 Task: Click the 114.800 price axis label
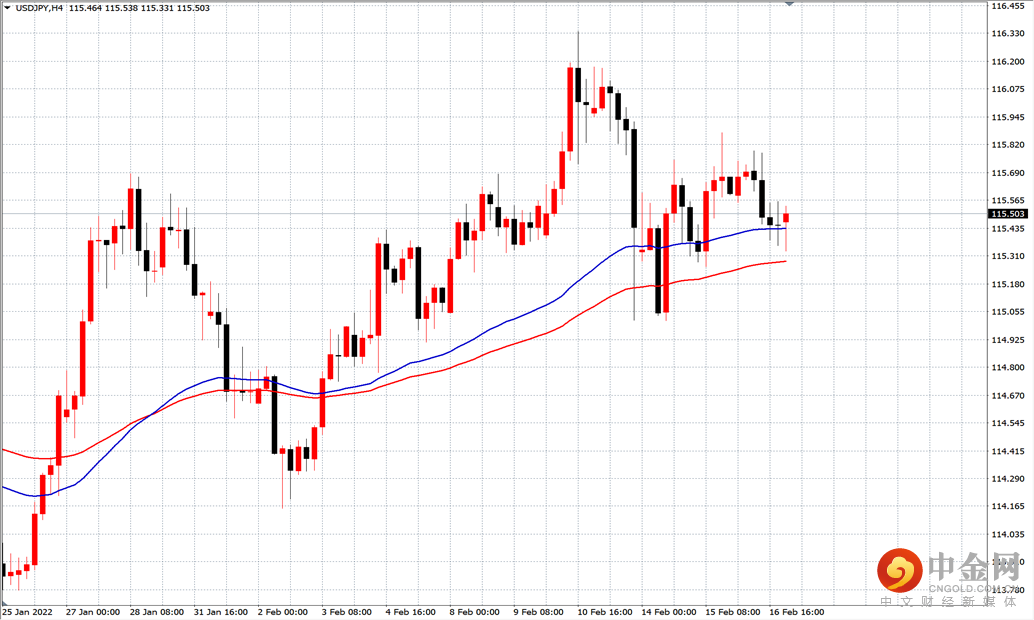click(x=1008, y=368)
